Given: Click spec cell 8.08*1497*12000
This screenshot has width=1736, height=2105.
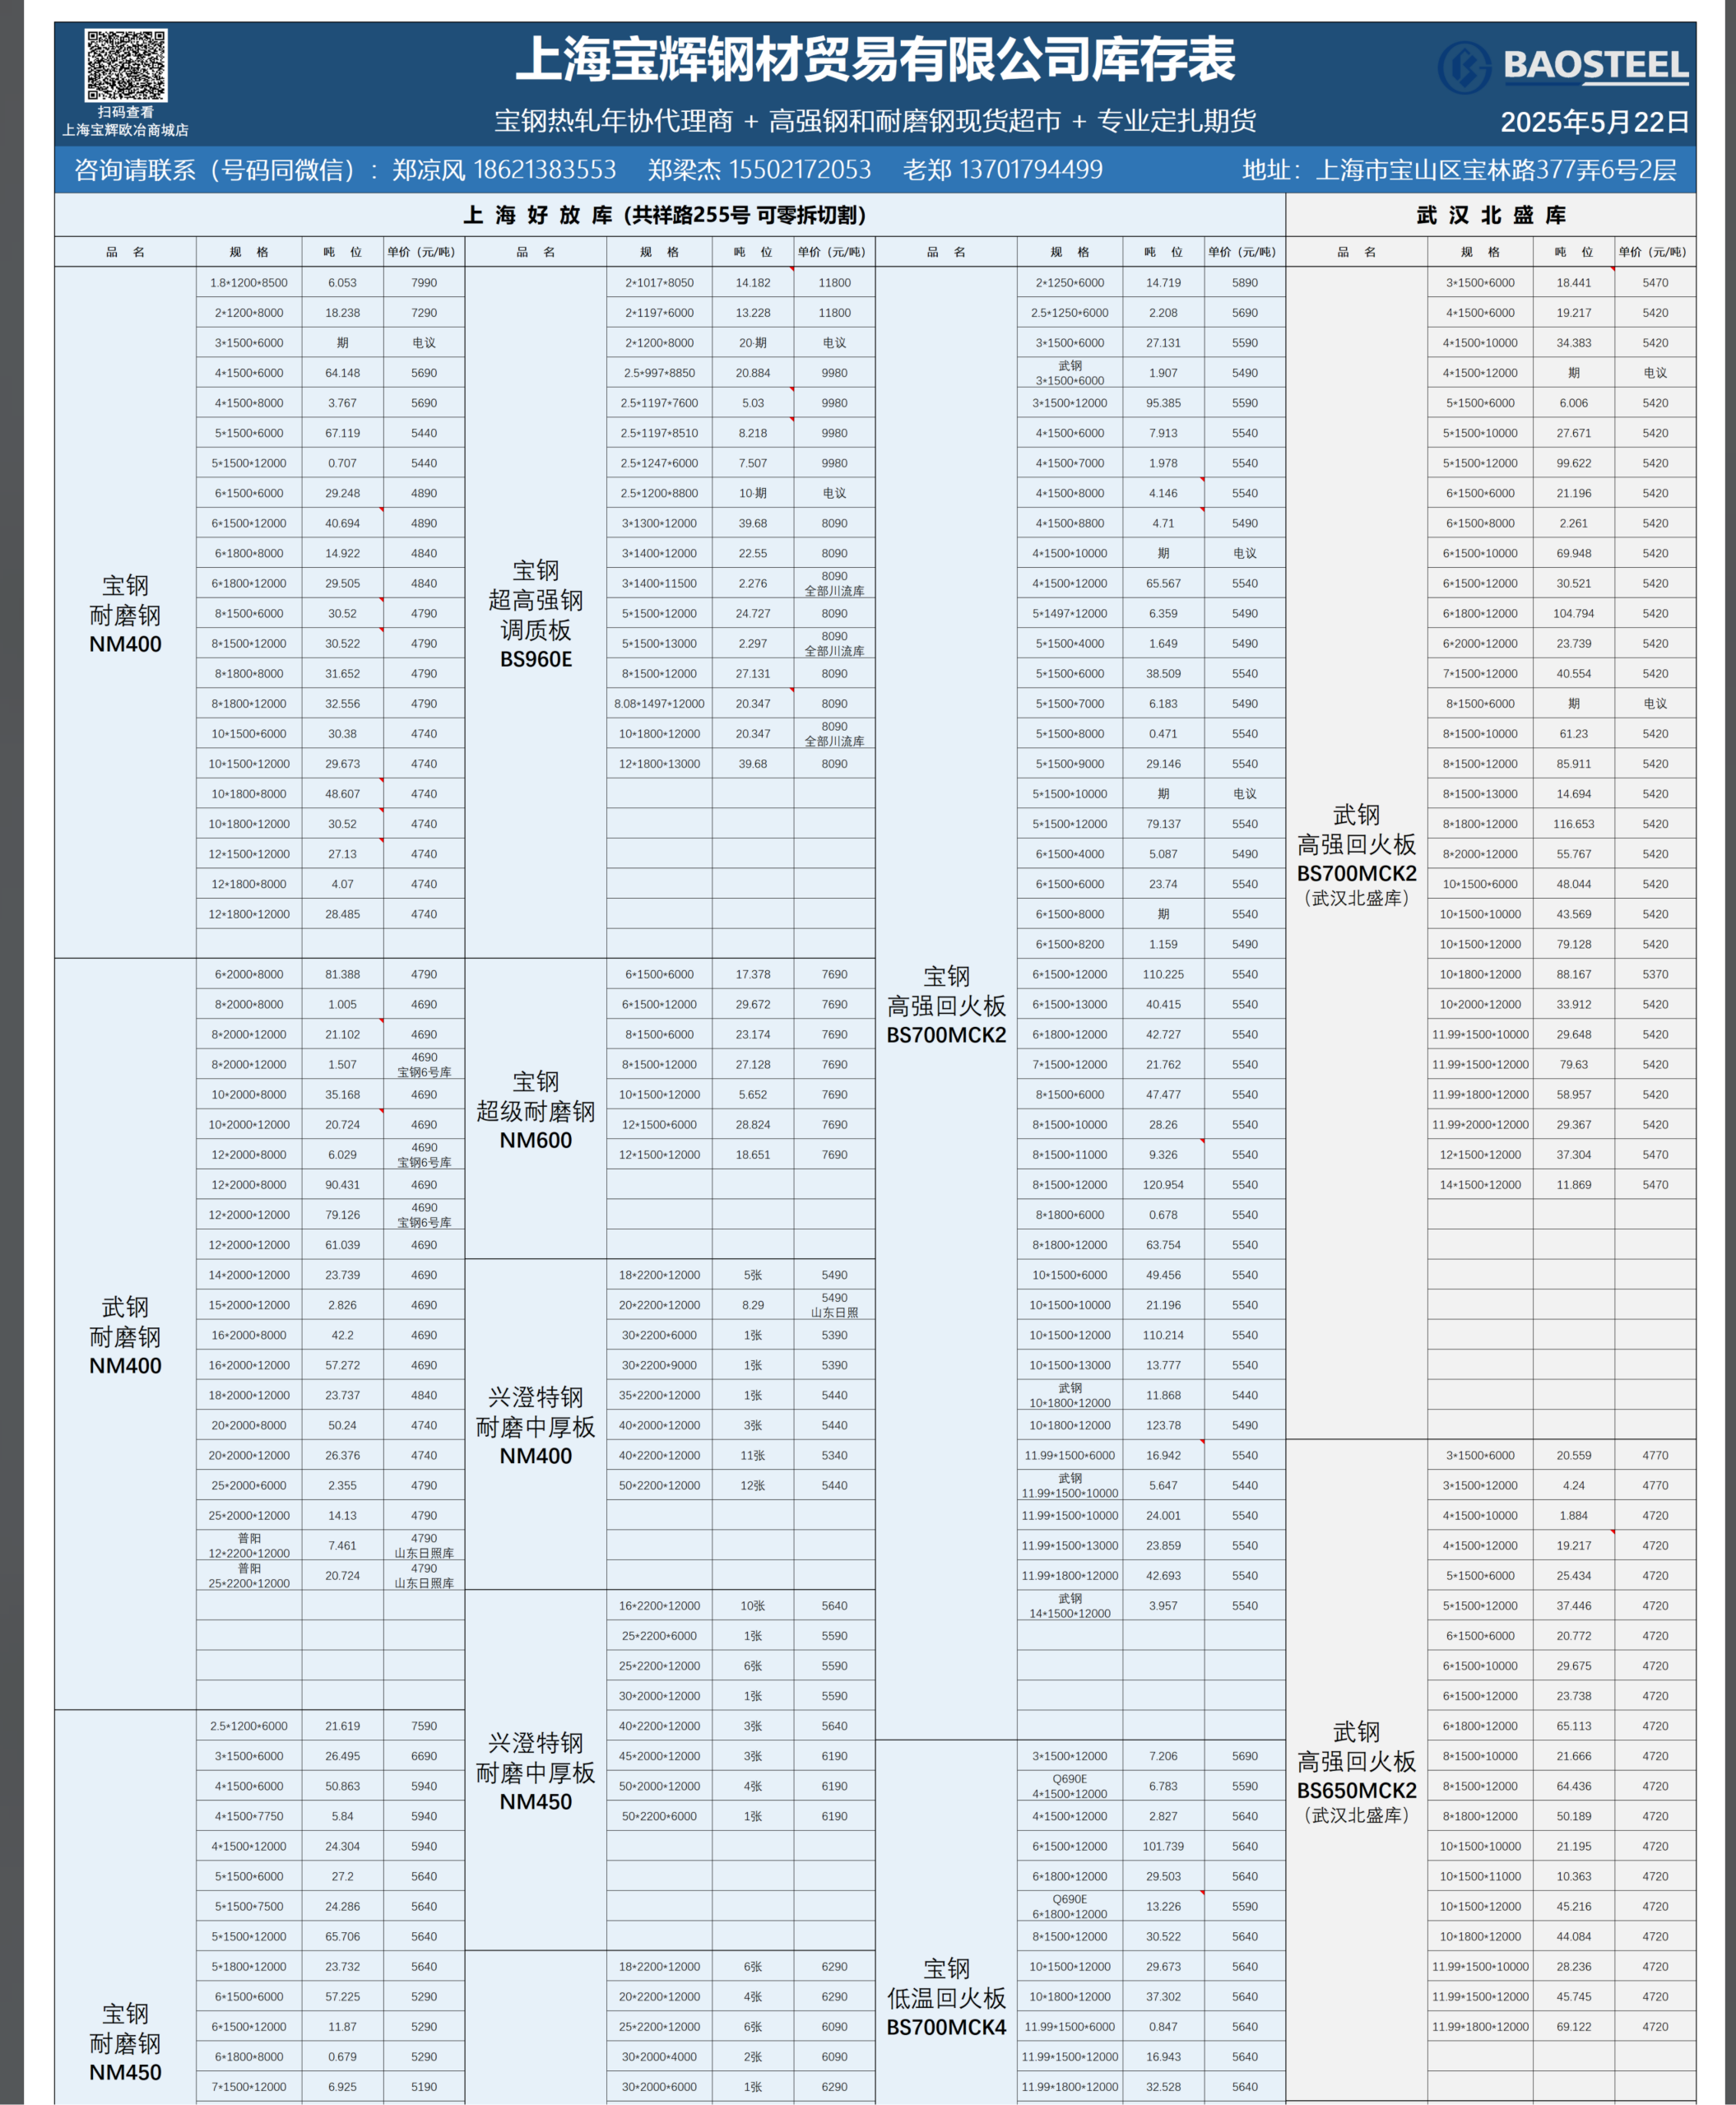Looking at the screenshot, I should tap(659, 704).
